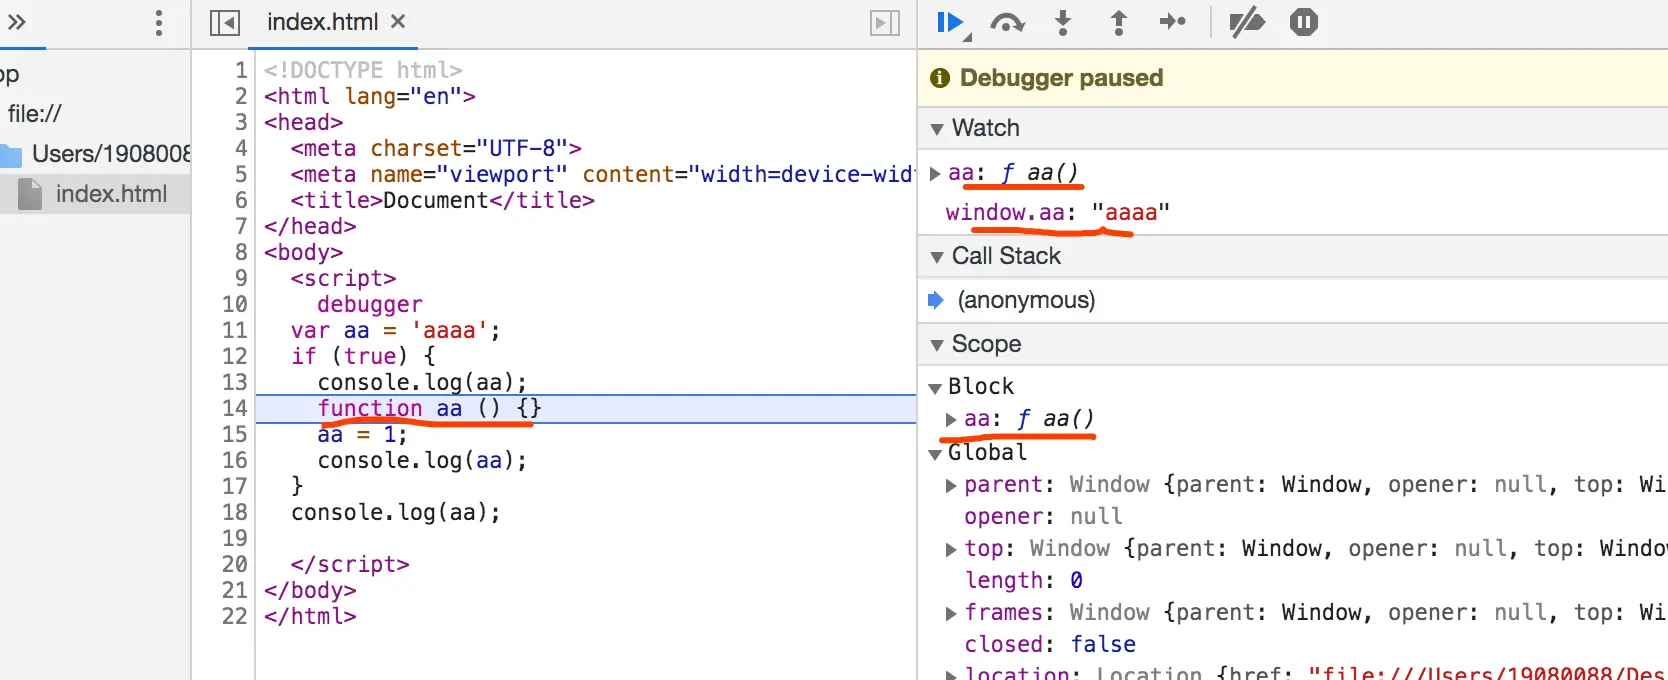Hide the navigator pane icon
Viewport: 1668px width, 680px height.
(x=224, y=22)
